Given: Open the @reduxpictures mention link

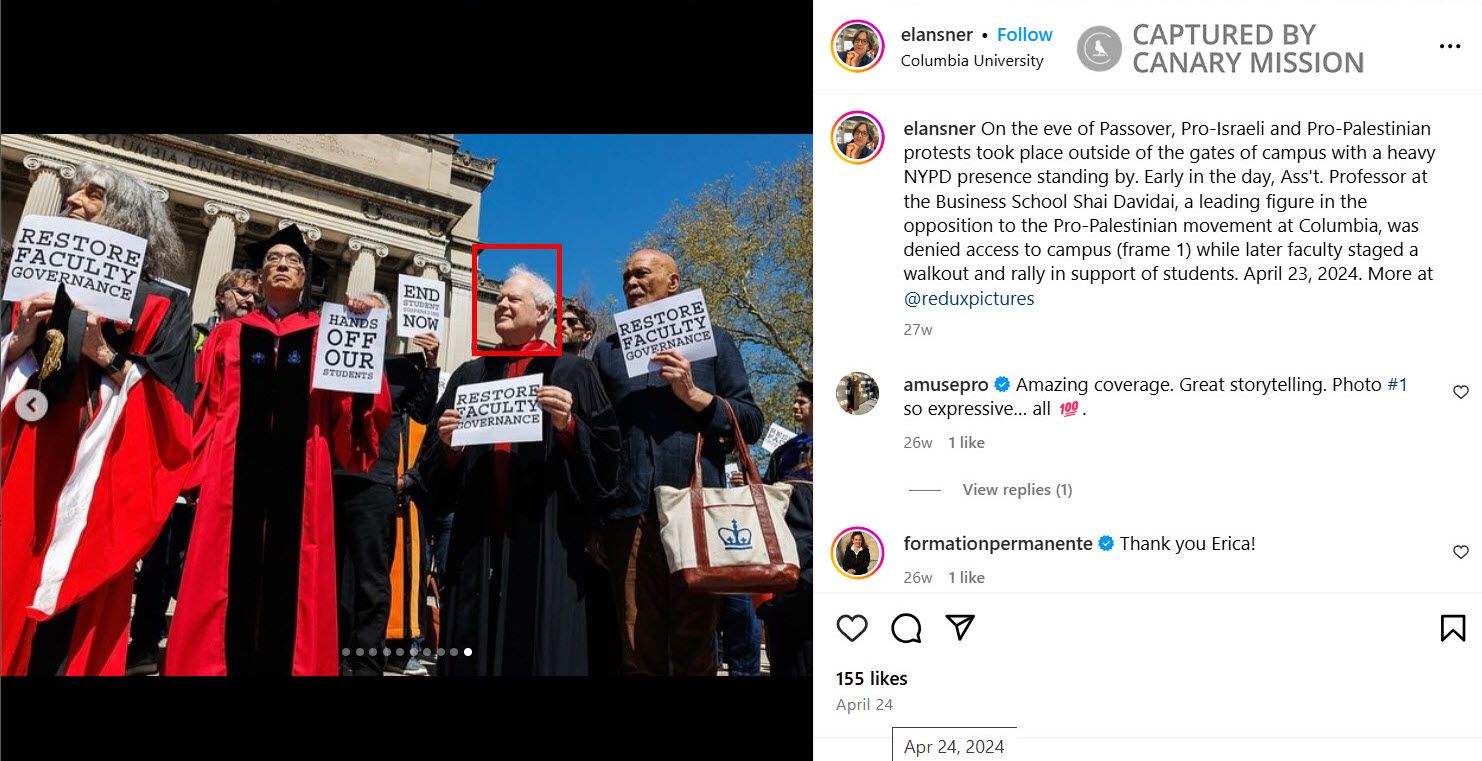Looking at the screenshot, I should point(969,298).
